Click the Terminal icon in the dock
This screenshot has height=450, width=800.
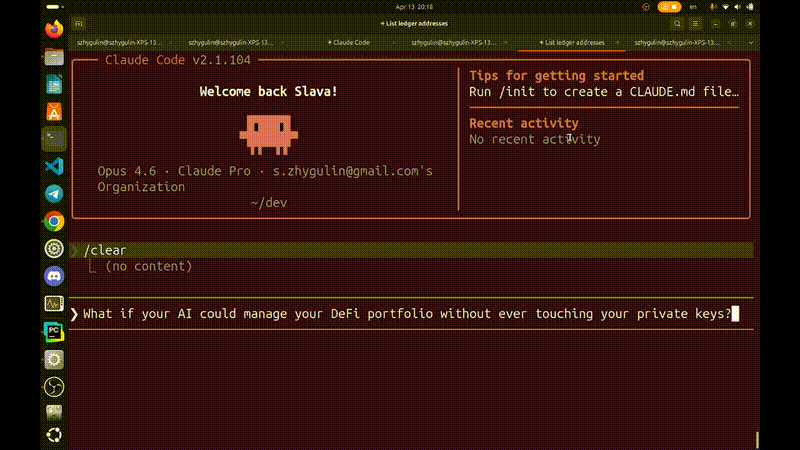click(54, 139)
